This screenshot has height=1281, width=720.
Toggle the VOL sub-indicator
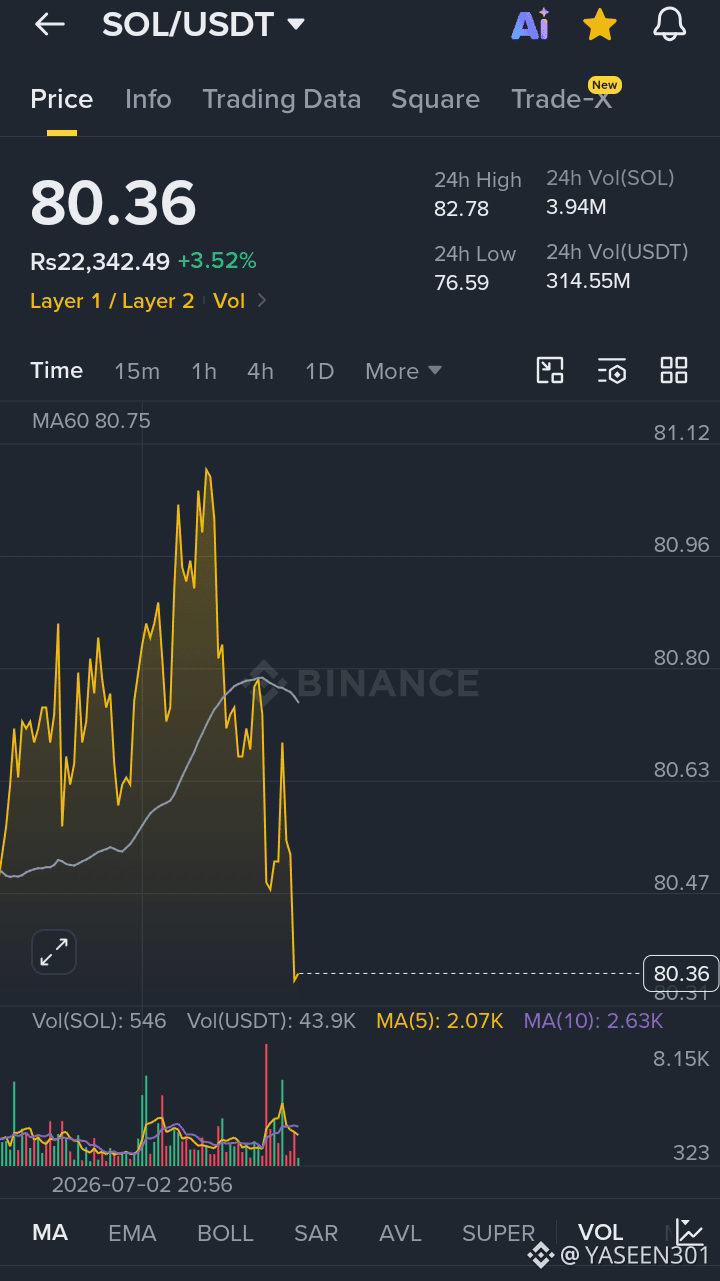tap(600, 1232)
